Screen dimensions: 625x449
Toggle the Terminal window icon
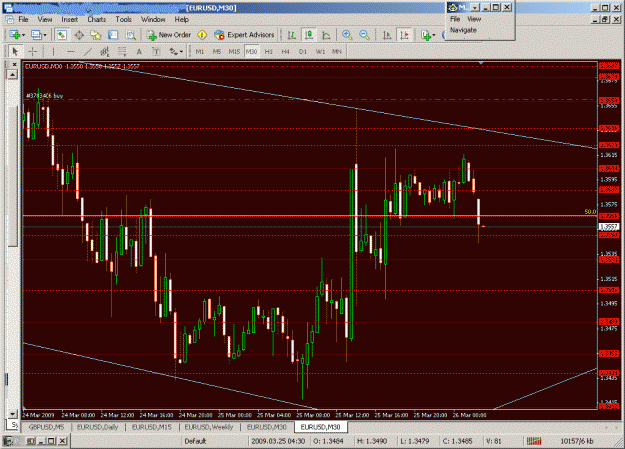point(113,35)
